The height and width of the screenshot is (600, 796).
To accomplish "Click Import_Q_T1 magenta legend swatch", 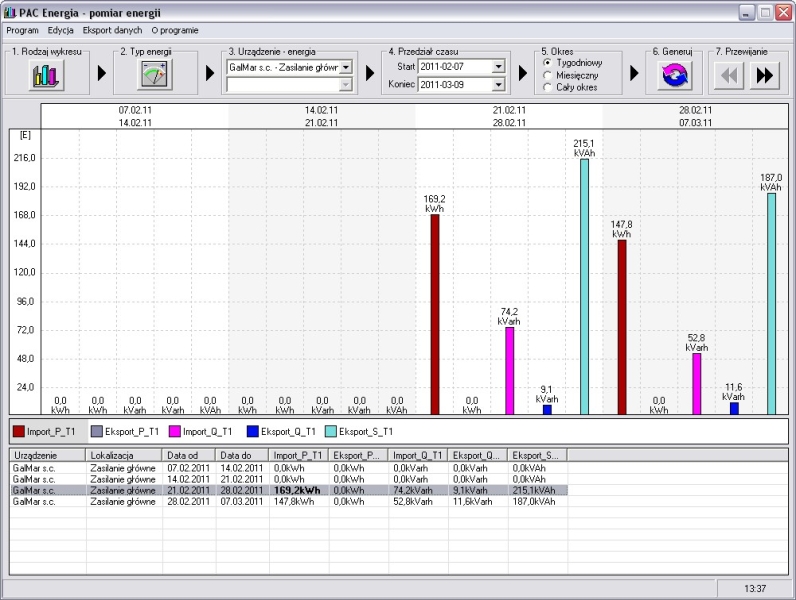I will [x=175, y=431].
